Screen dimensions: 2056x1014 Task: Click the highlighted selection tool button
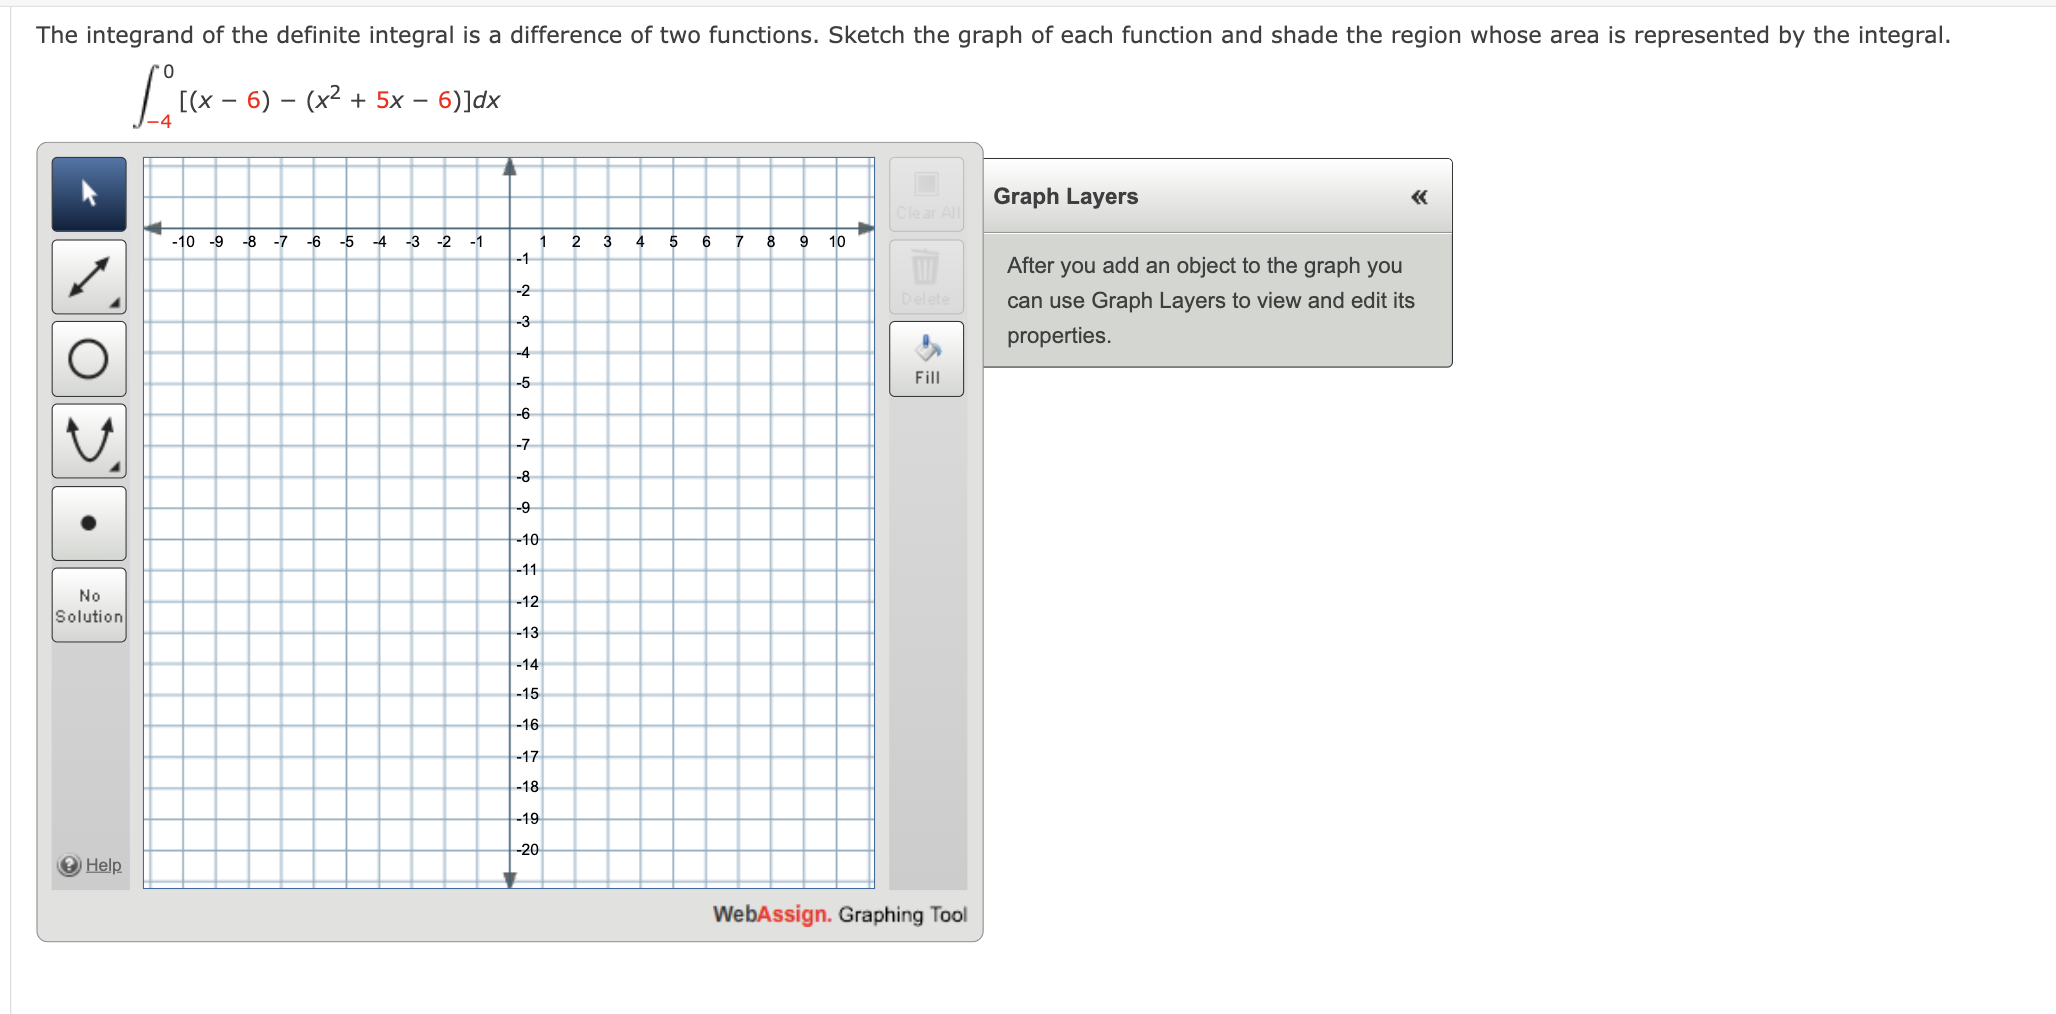tap(88, 193)
